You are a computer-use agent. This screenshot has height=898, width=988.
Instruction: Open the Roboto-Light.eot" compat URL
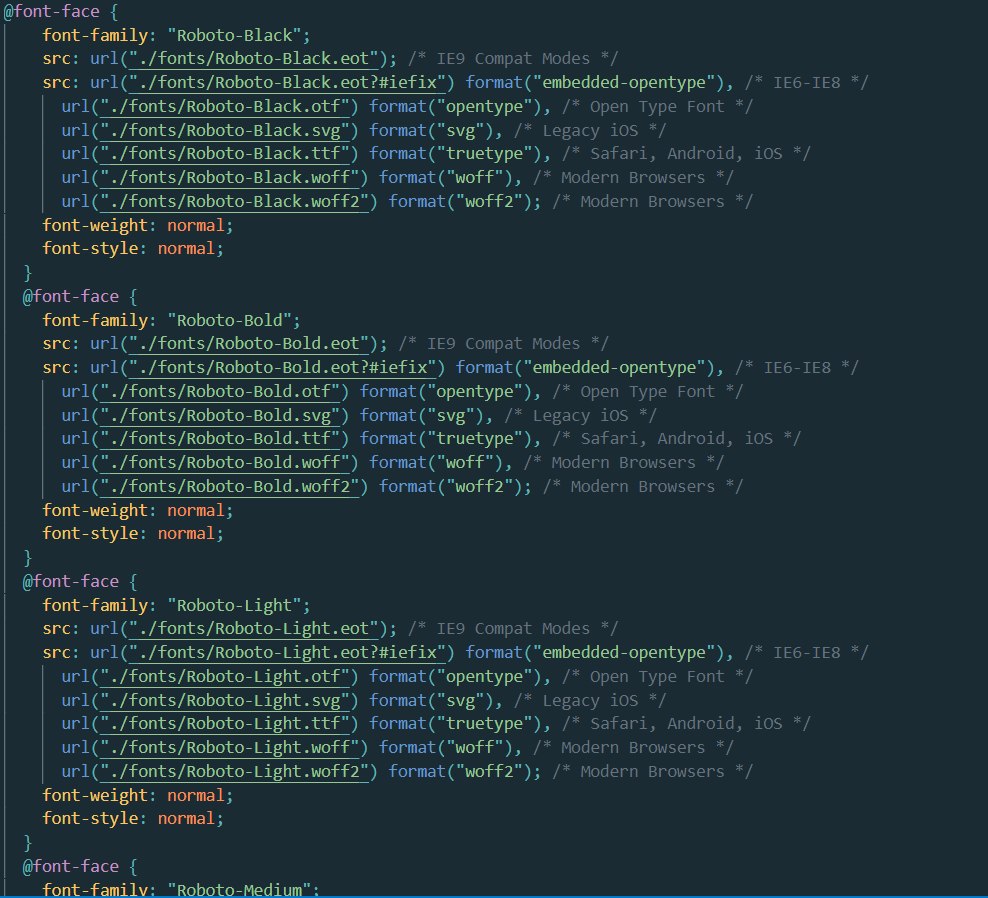pos(253,628)
